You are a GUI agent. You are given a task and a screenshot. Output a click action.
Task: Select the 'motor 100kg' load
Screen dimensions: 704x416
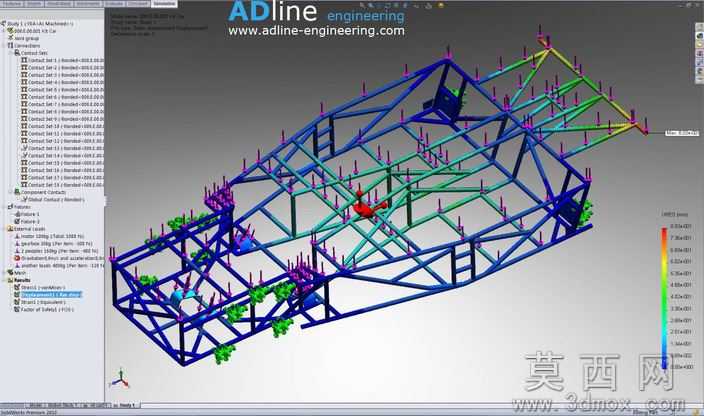coord(52,236)
